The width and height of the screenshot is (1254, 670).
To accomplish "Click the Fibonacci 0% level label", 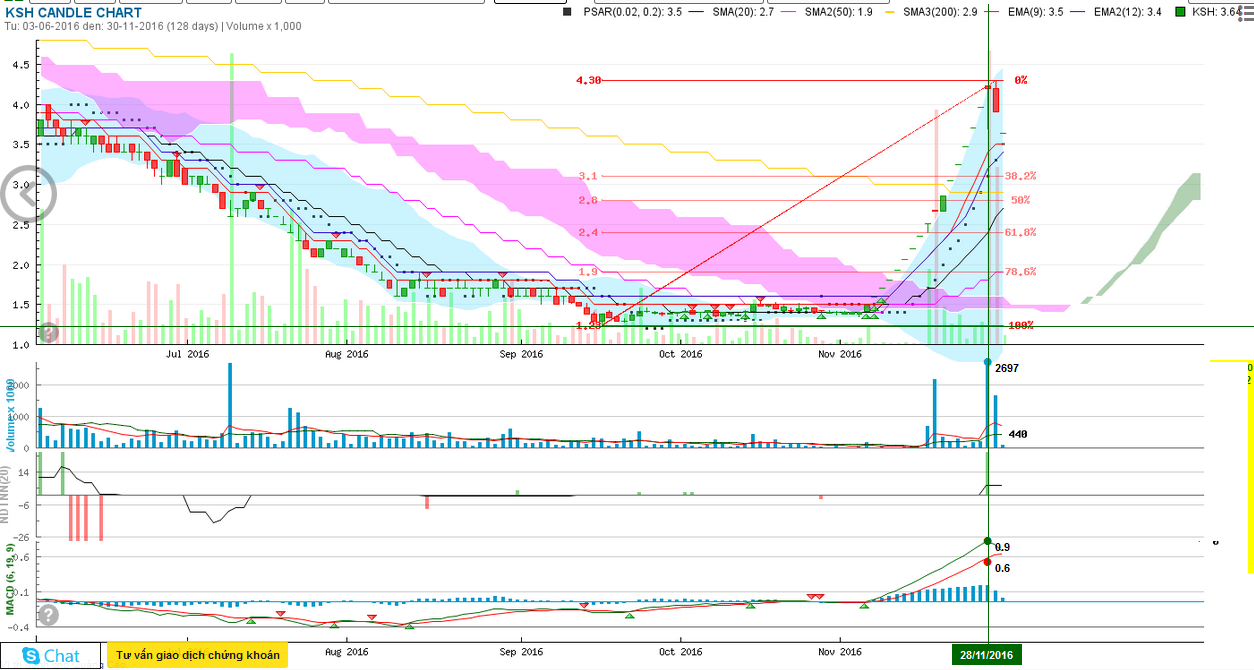I will coord(1021,80).
